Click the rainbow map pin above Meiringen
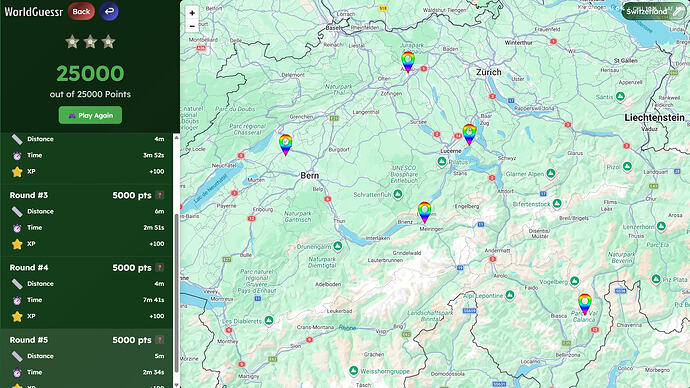 pyautogui.click(x=424, y=212)
